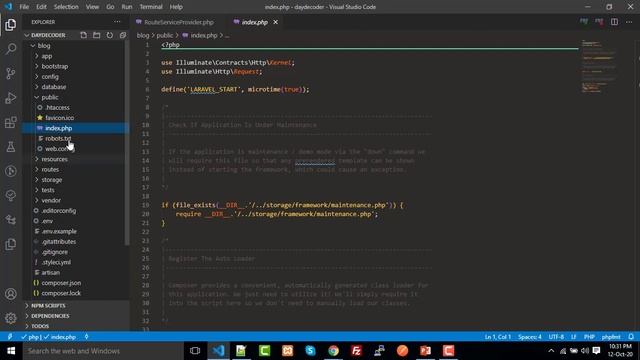This screenshot has width=640, height=360.
Task: Open the File menu
Action: (x=24, y=7)
